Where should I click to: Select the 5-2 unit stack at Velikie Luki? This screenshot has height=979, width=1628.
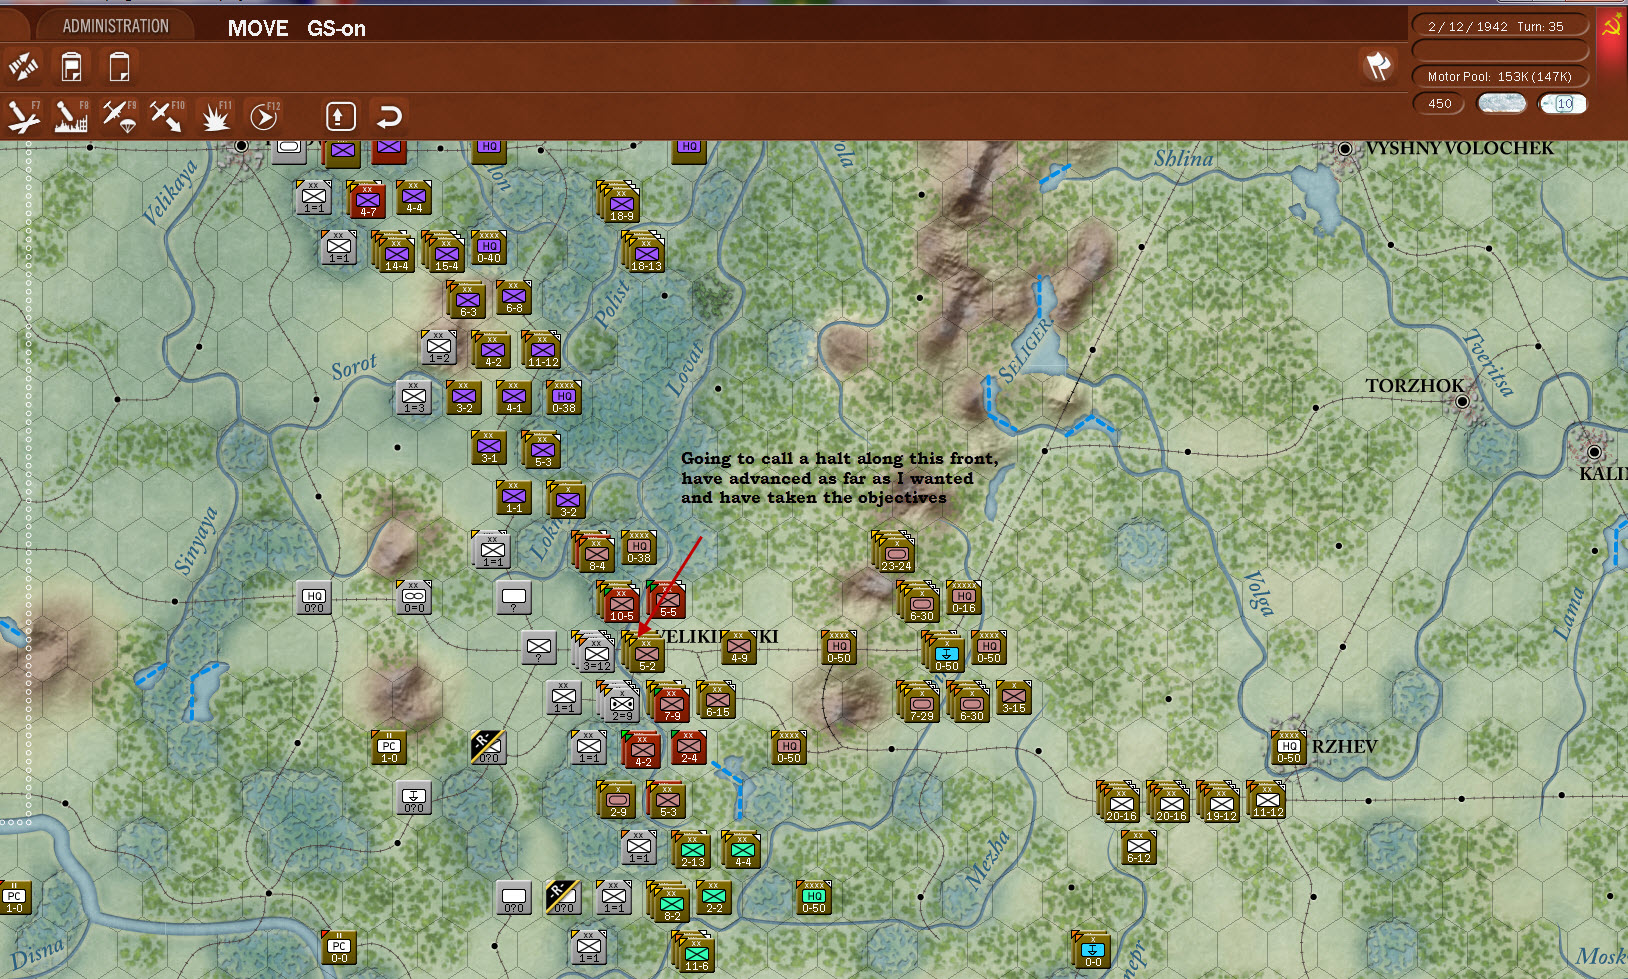click(644, 651)
